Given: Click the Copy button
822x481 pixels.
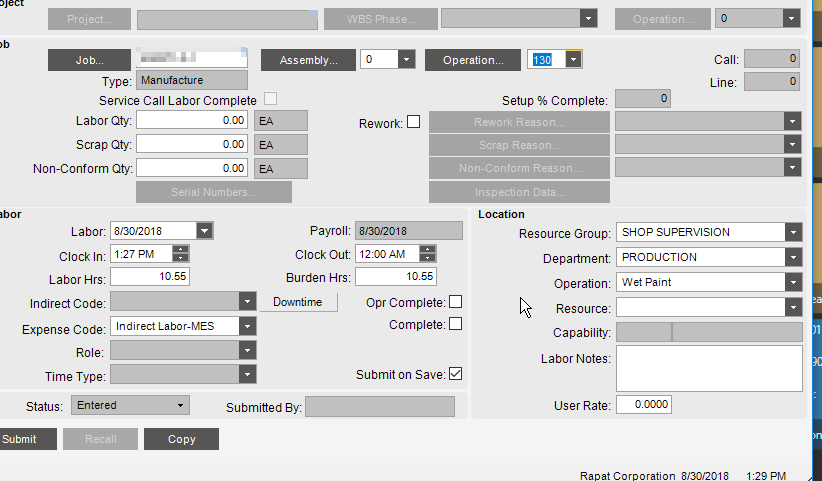Looking at the screenshot, I should pos(181,439).
